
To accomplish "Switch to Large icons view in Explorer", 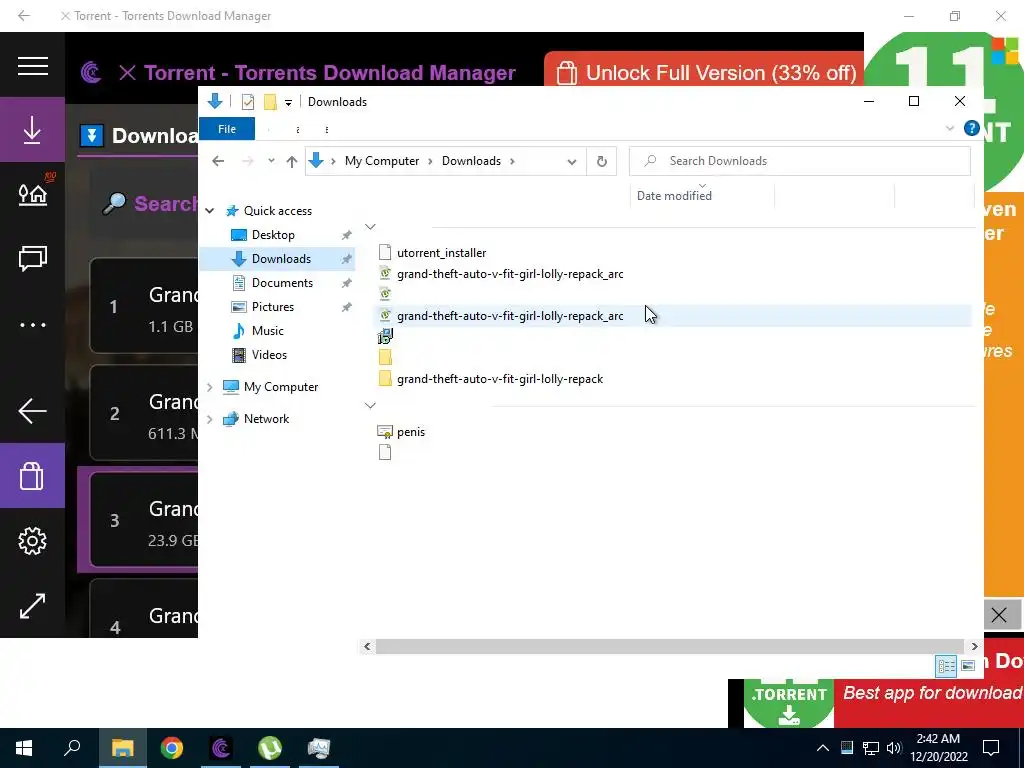I will 968,665.
